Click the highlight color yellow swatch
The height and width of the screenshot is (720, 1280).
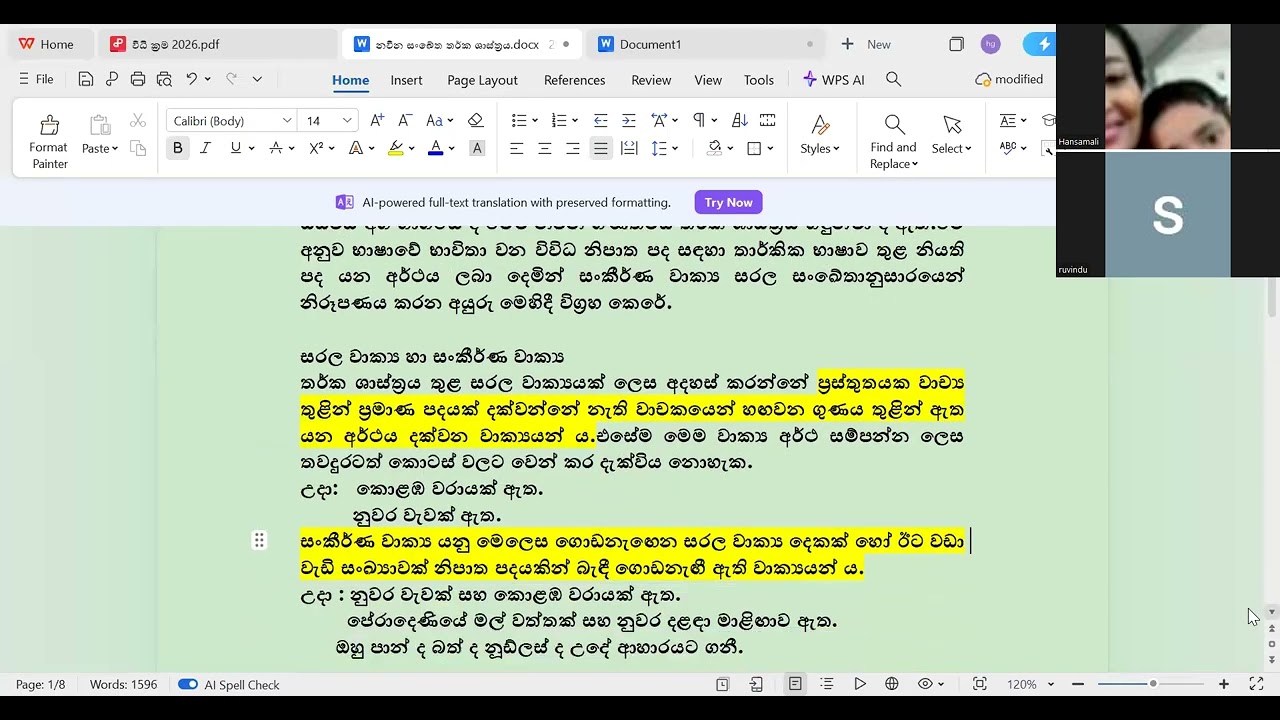[396, 148]
